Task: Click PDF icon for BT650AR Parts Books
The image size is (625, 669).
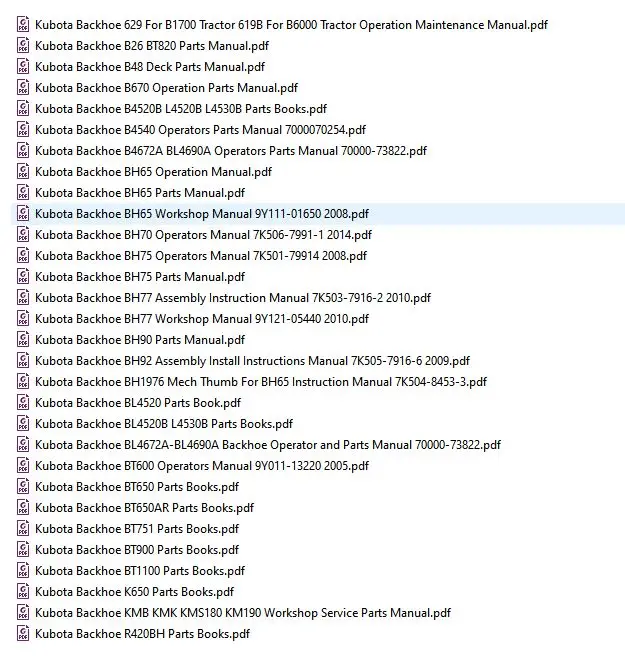Action: (x=23, y=508)
